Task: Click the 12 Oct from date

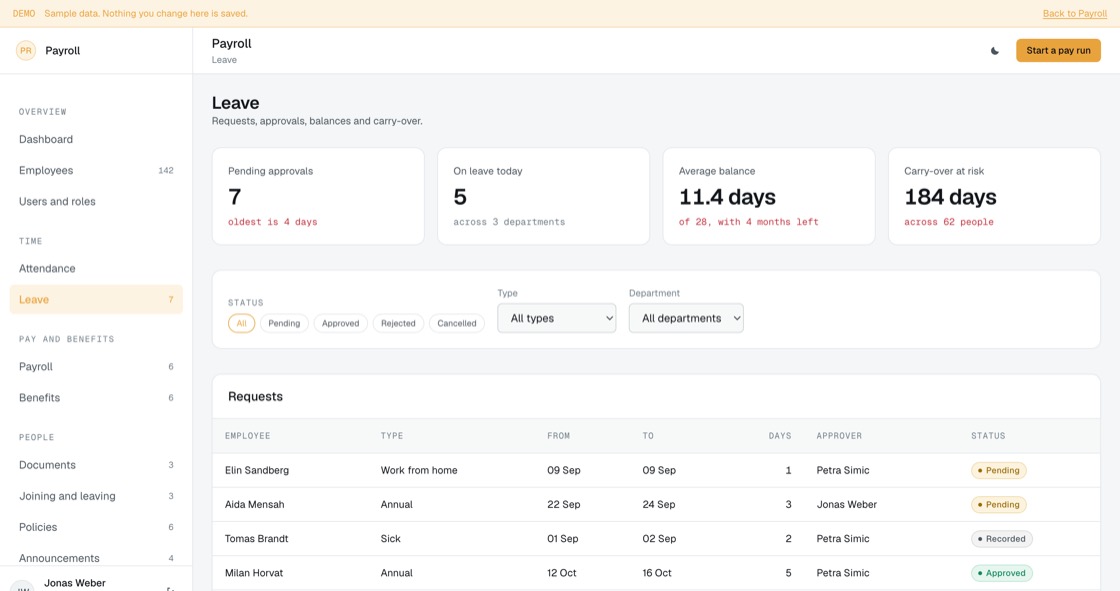Action: click(x=561, y=573)
